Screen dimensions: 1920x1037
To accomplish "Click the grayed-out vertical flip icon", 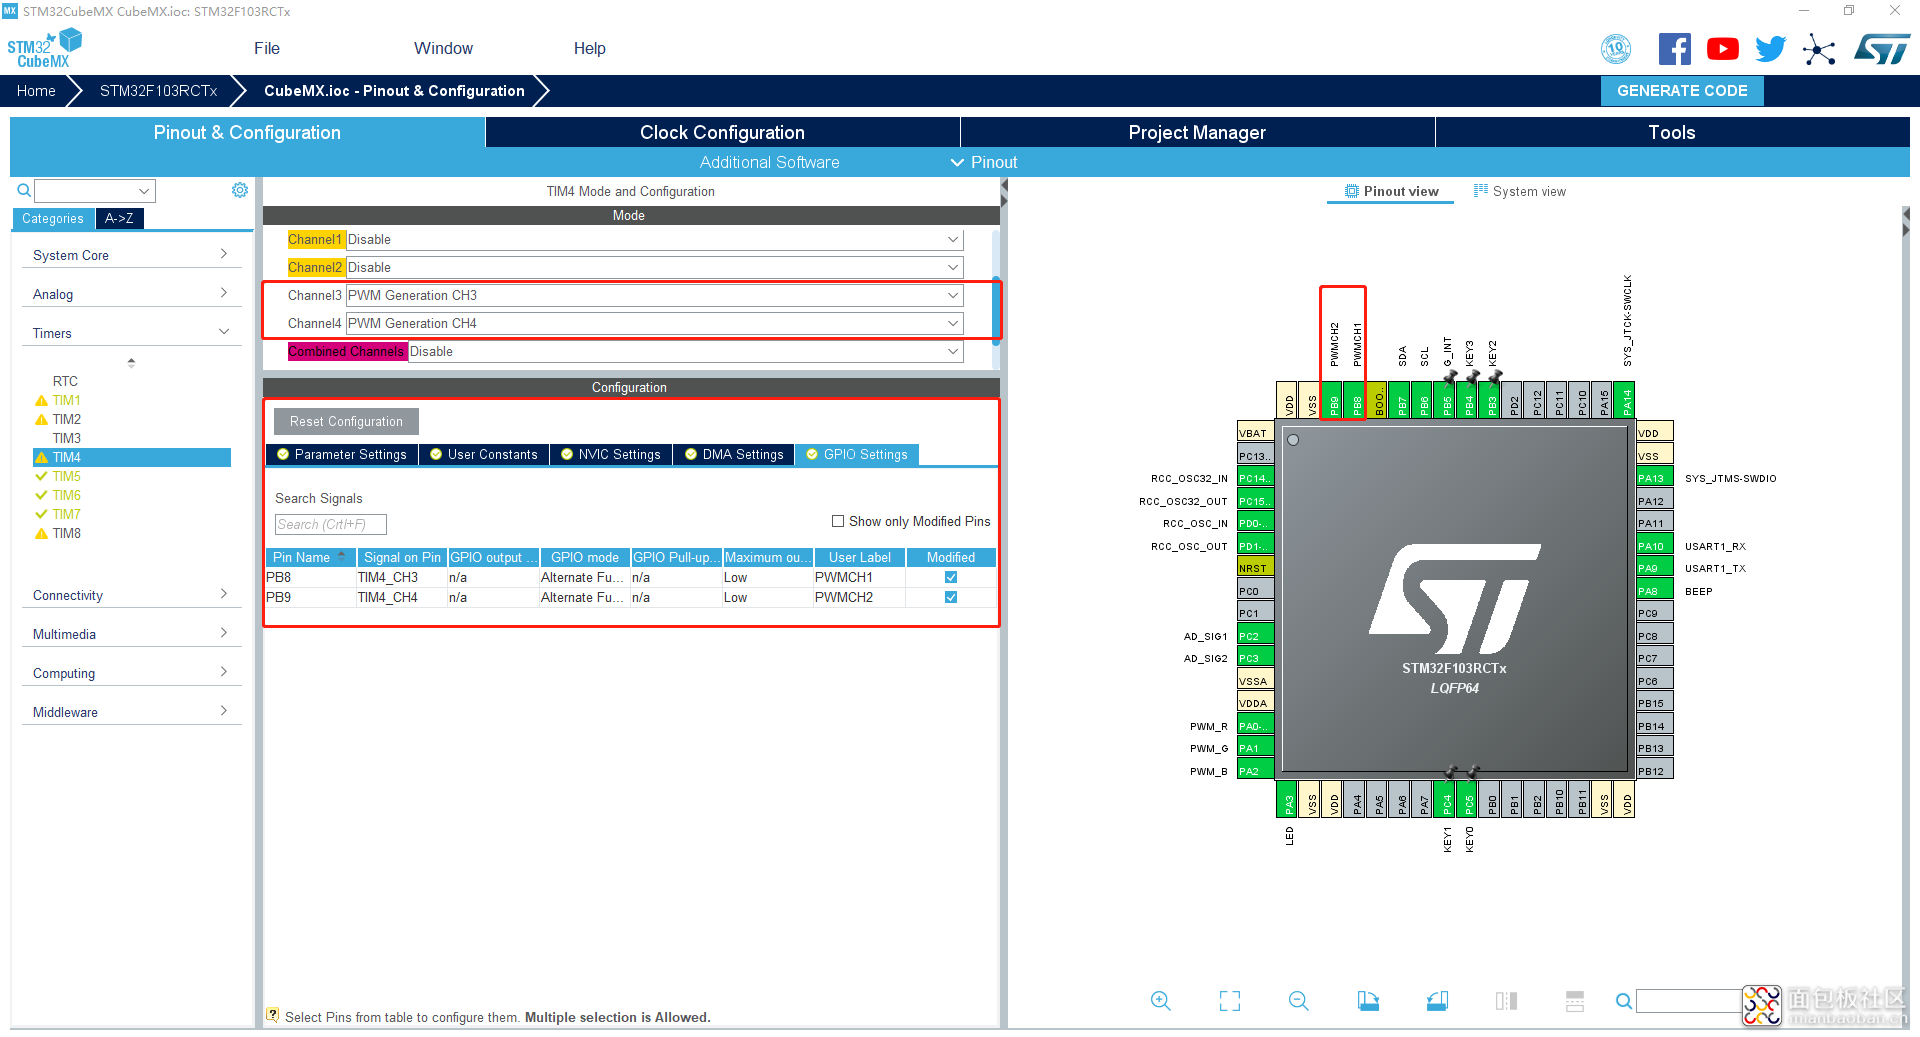I will [1506, 1001].
